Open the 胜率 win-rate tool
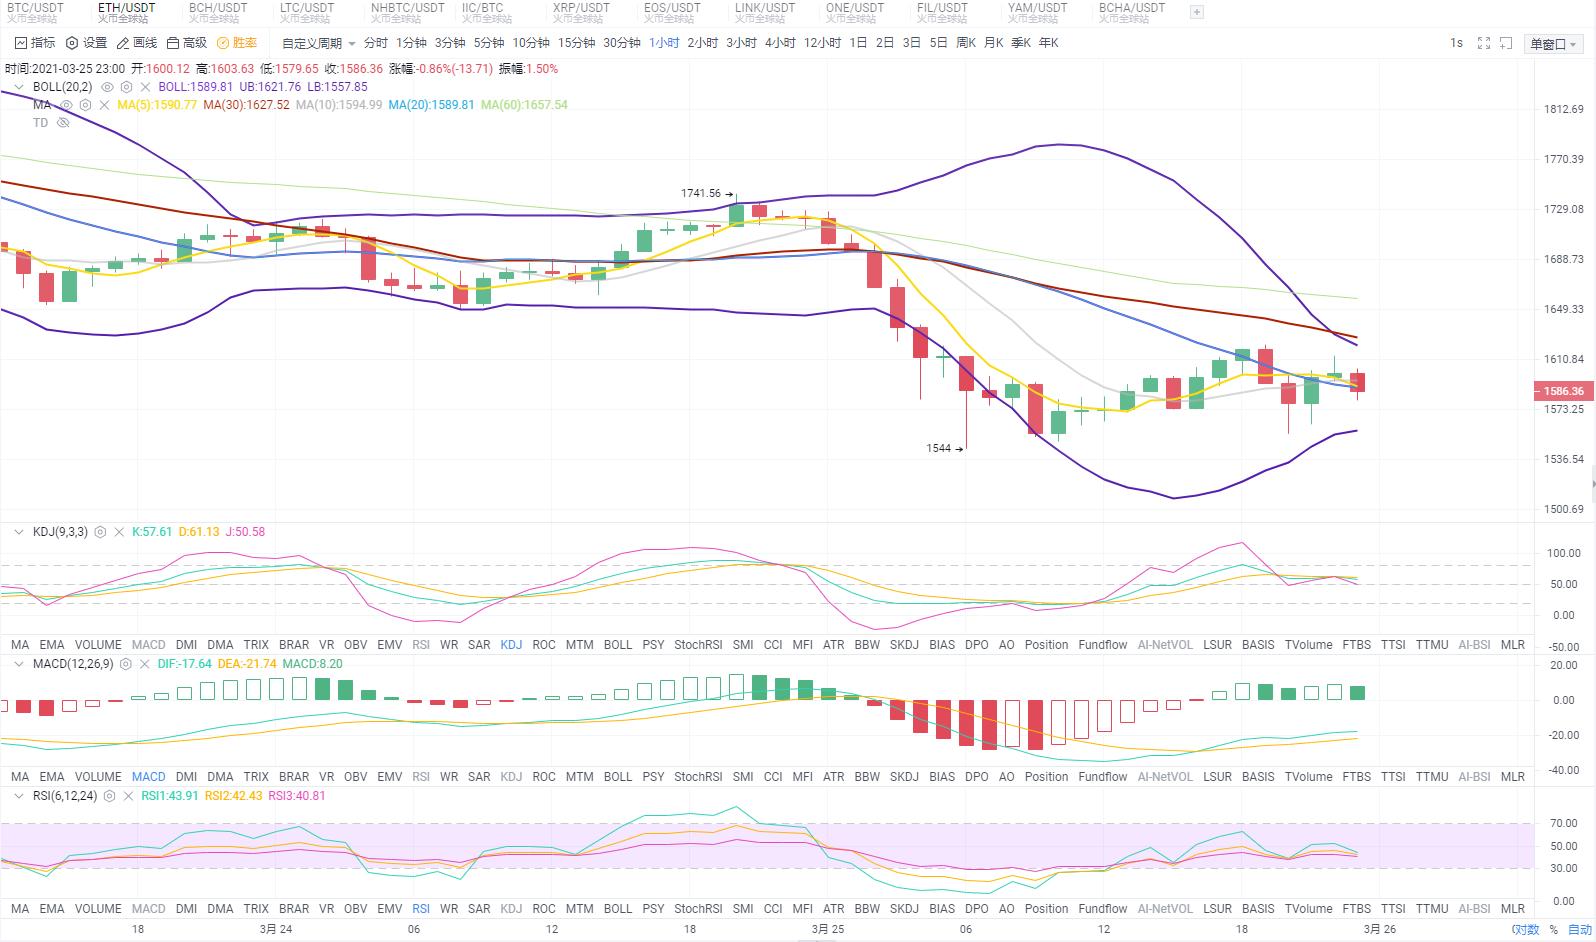 (237, 43)
